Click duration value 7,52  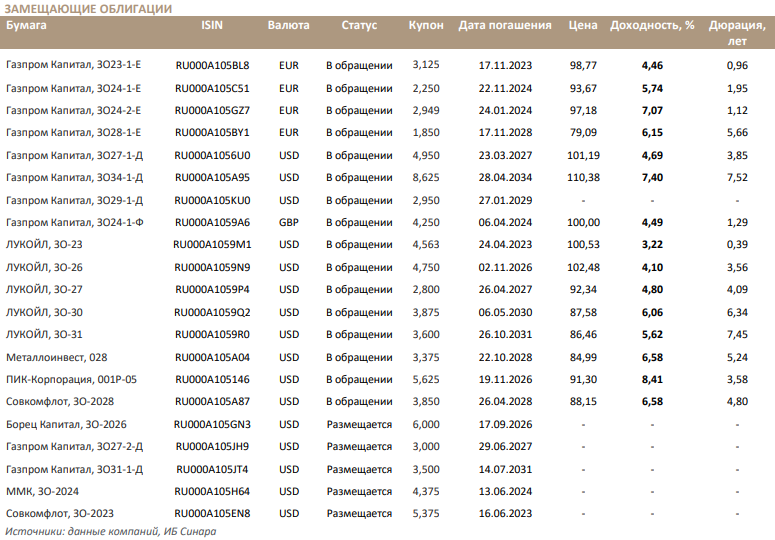[737, 178]
